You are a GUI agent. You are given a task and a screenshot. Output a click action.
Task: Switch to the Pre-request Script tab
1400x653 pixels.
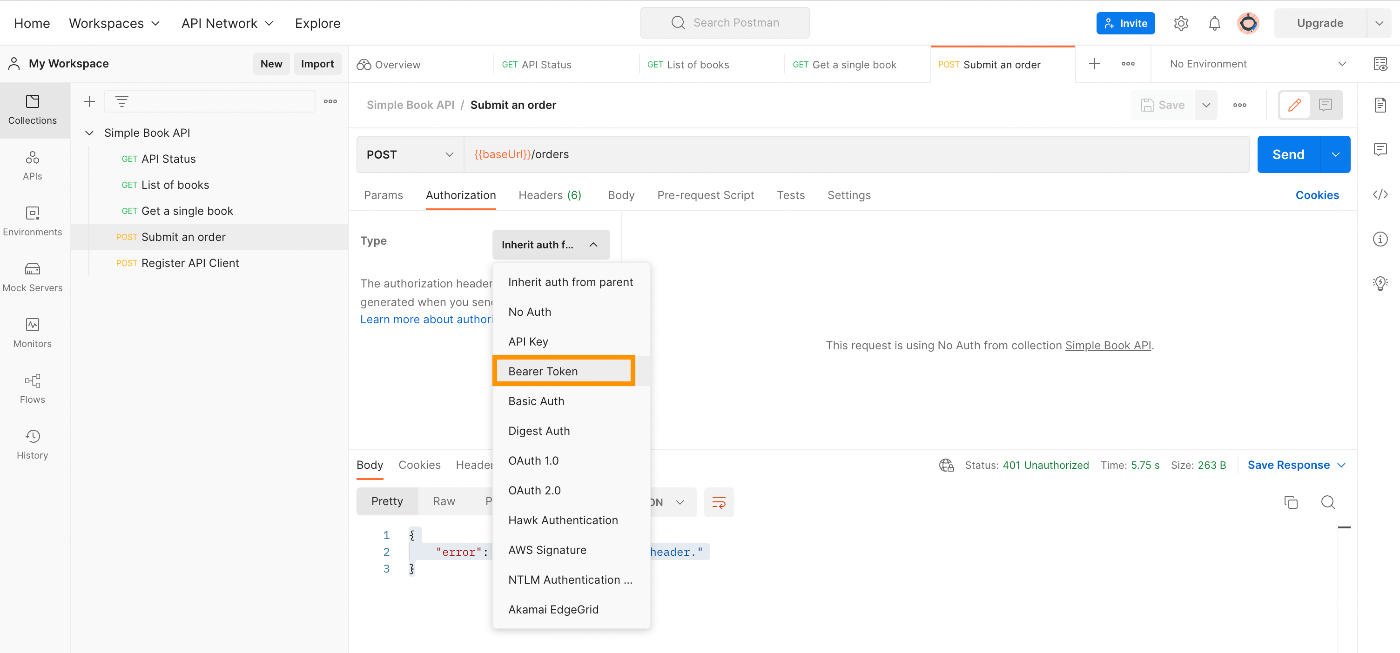point(706,195)
